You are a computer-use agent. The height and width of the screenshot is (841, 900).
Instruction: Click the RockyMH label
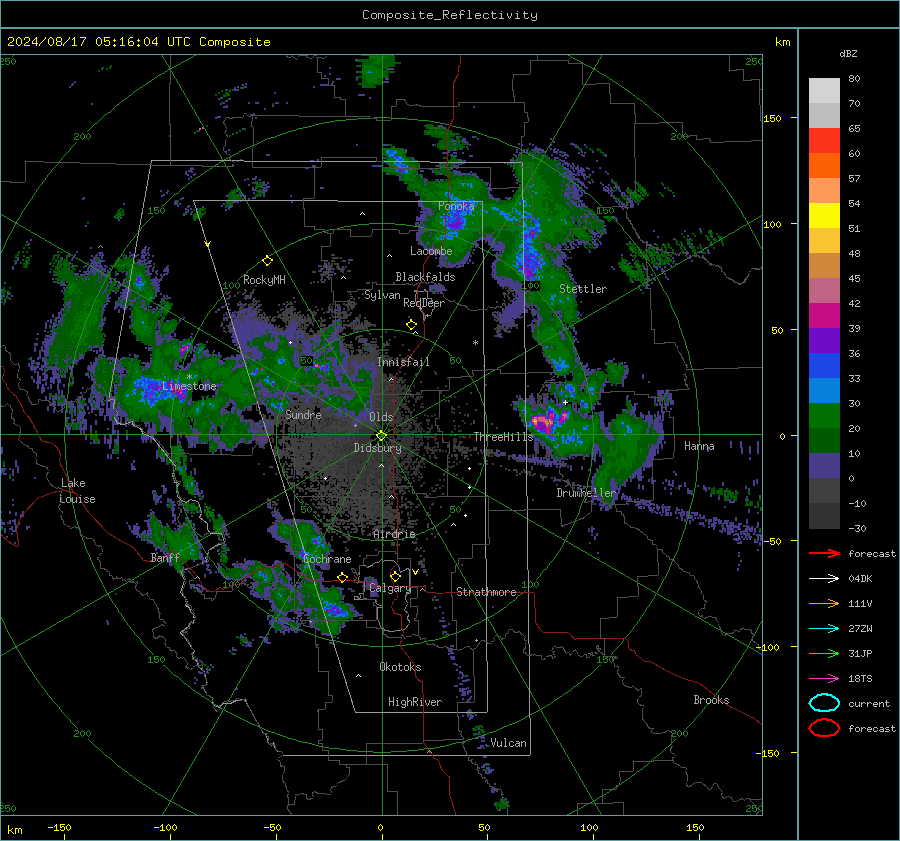(264, 280)
